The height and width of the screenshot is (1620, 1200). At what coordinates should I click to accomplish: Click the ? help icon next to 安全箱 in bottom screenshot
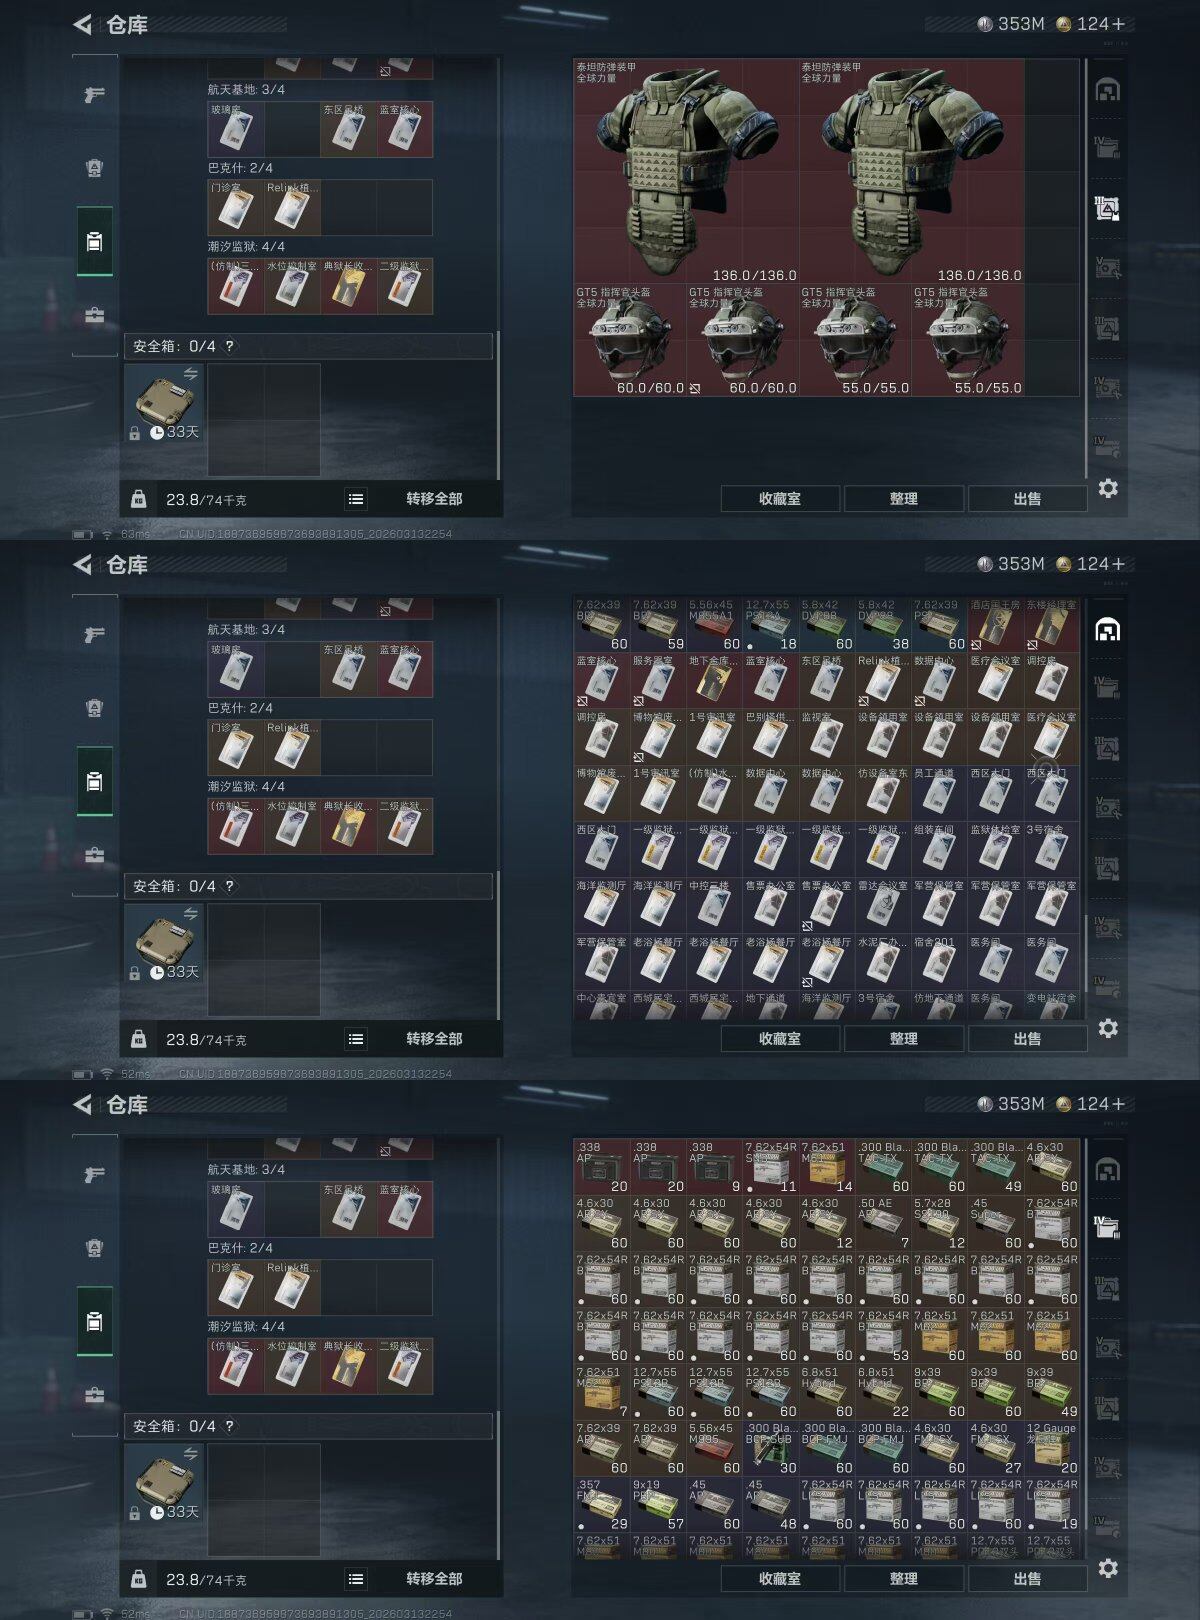[x=229, y=1426]
